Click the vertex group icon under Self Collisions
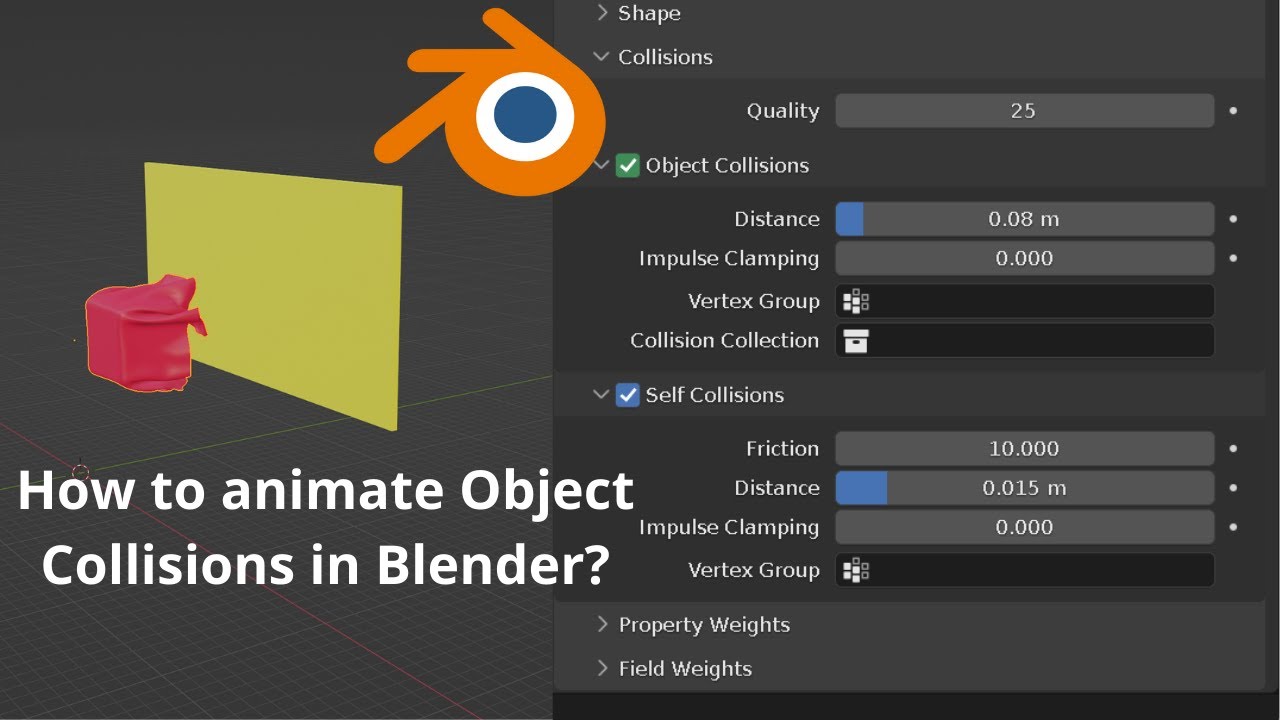This screenshot has width=1280, height=720. coord(856,570)
